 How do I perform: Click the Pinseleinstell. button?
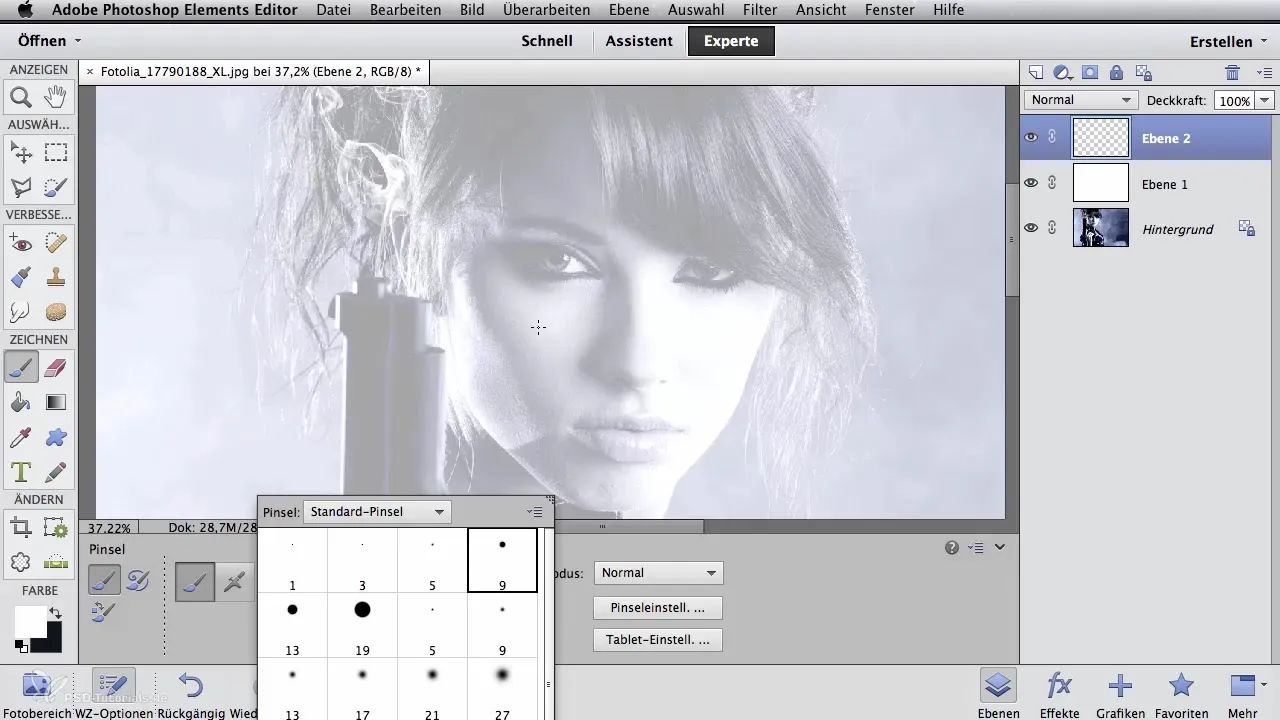658,608
